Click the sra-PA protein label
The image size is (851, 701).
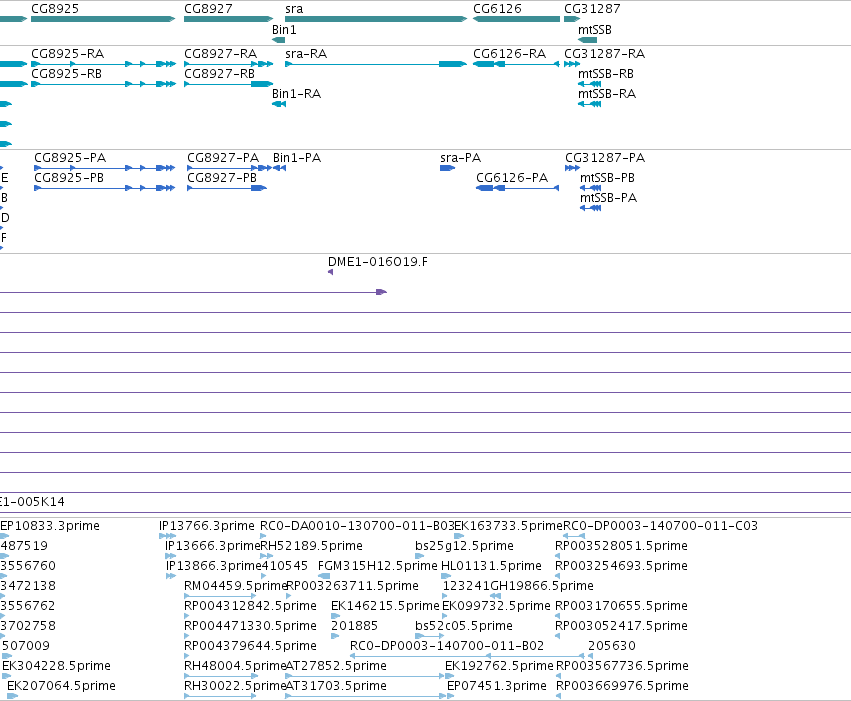coord(461,158)
